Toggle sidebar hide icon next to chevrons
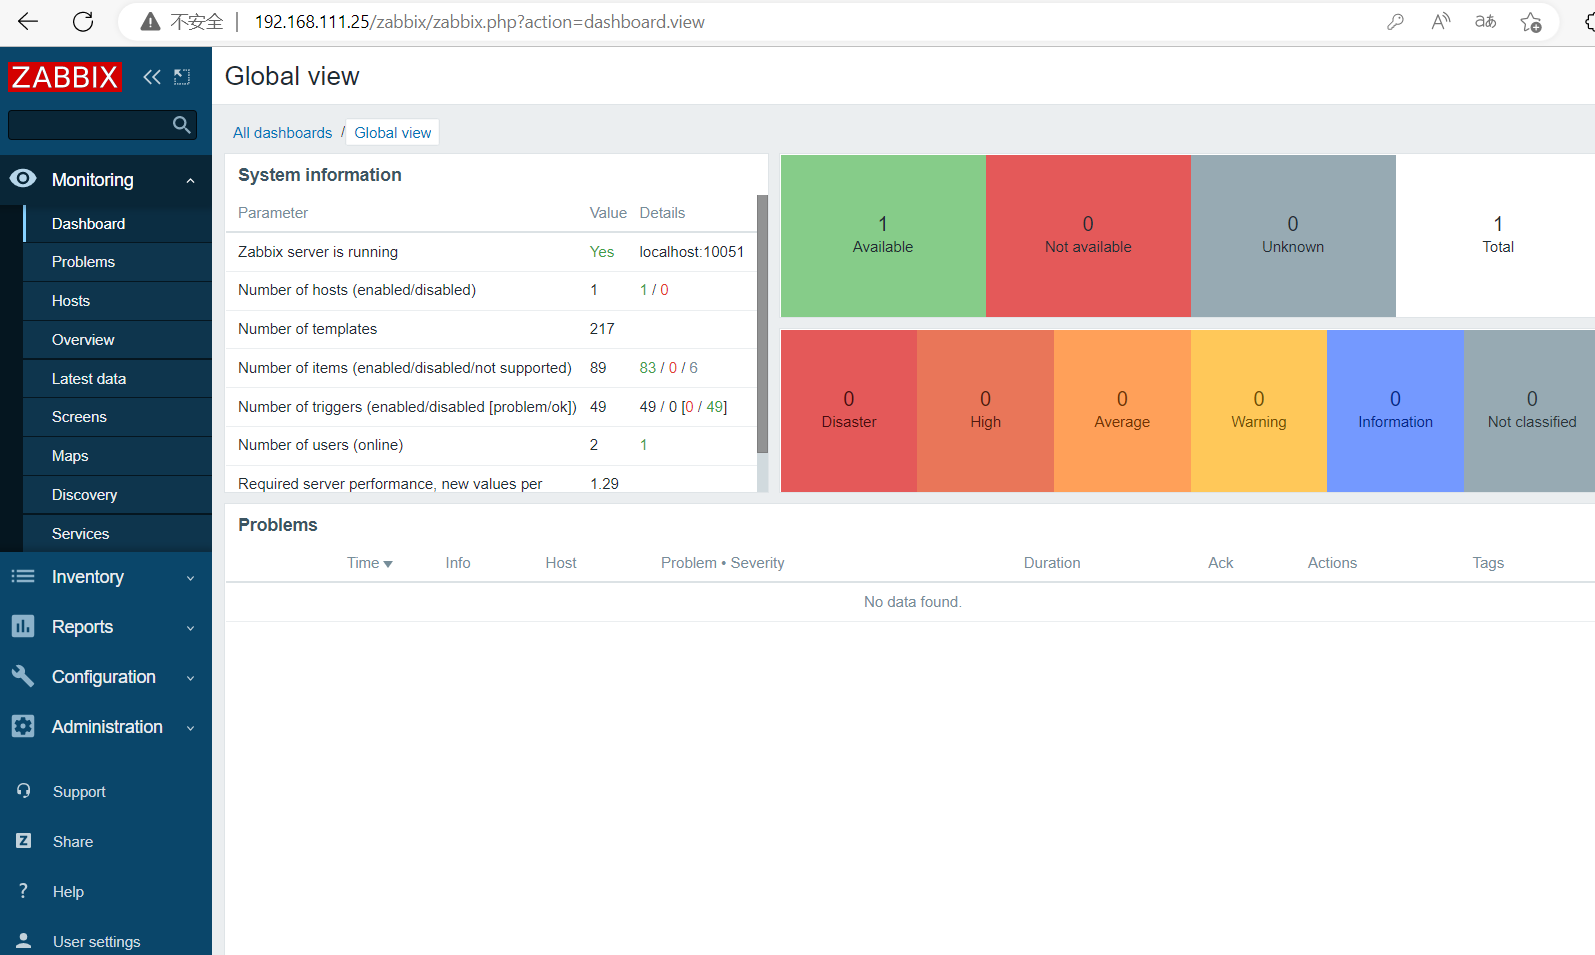The width and height of the screenshot is (1595, 955). 182,77
